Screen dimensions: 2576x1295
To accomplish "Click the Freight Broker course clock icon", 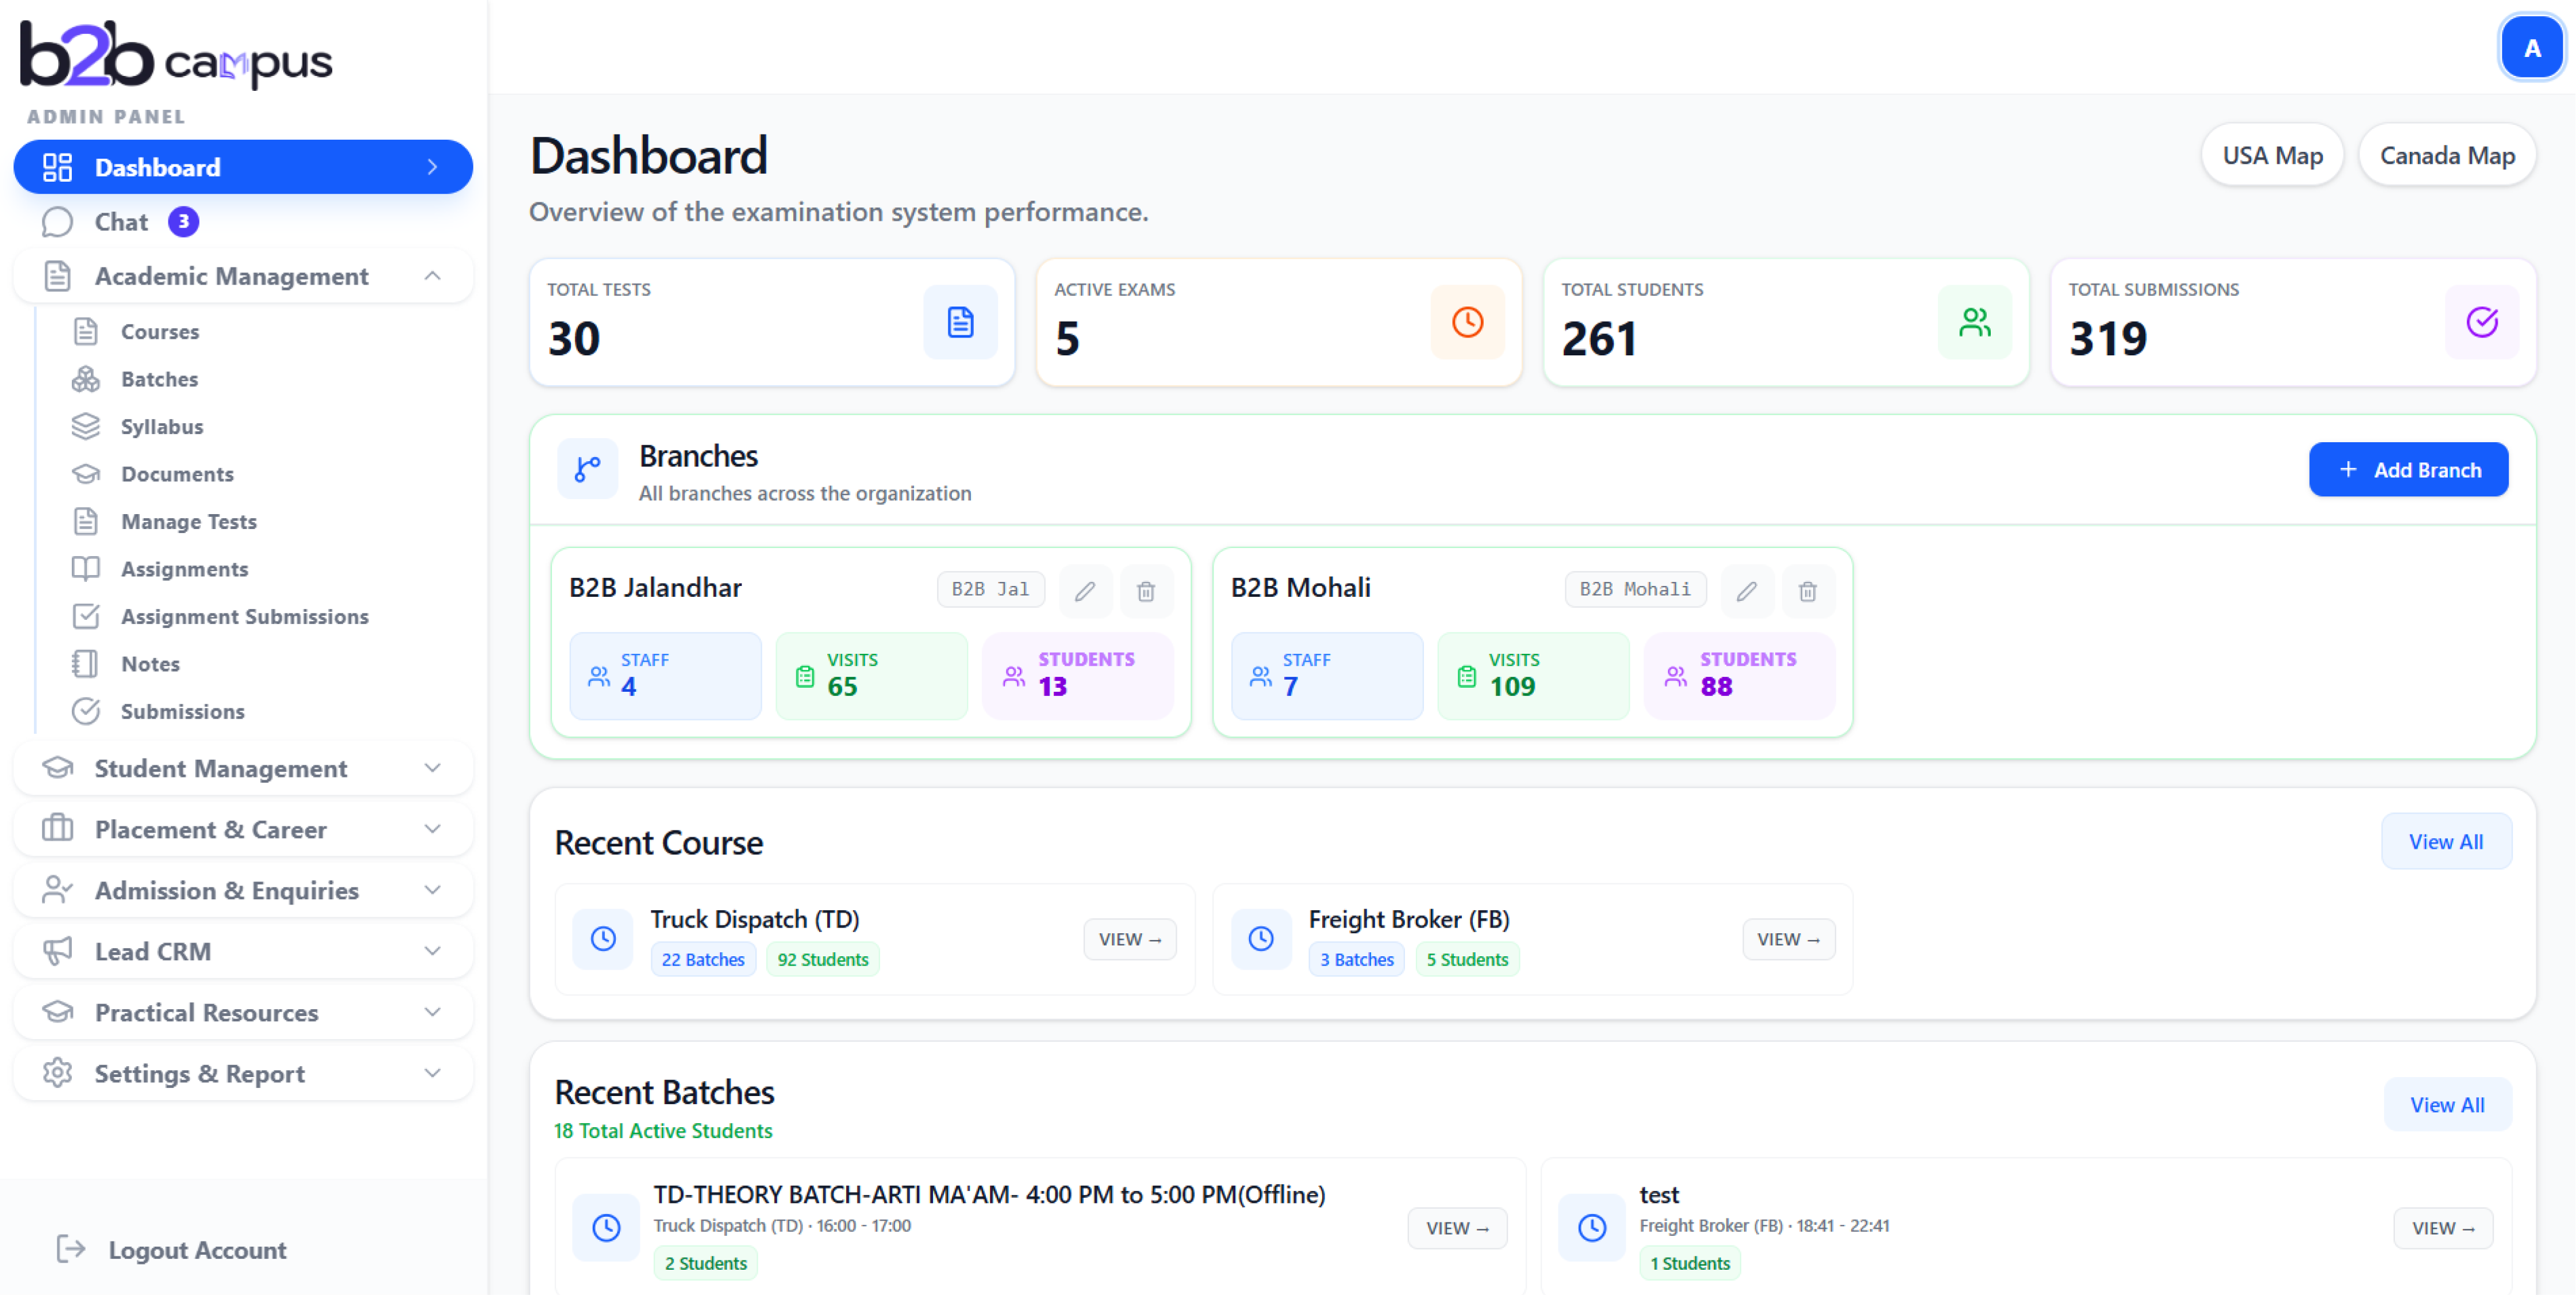I will (x=1261, y=938).
